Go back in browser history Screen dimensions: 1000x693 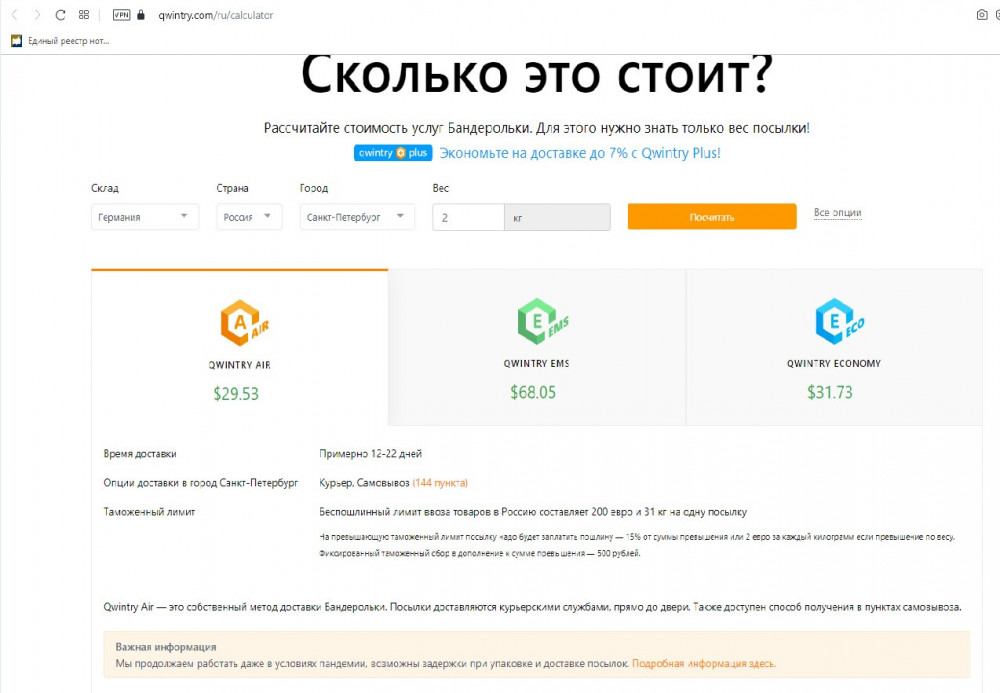[15, 15]
